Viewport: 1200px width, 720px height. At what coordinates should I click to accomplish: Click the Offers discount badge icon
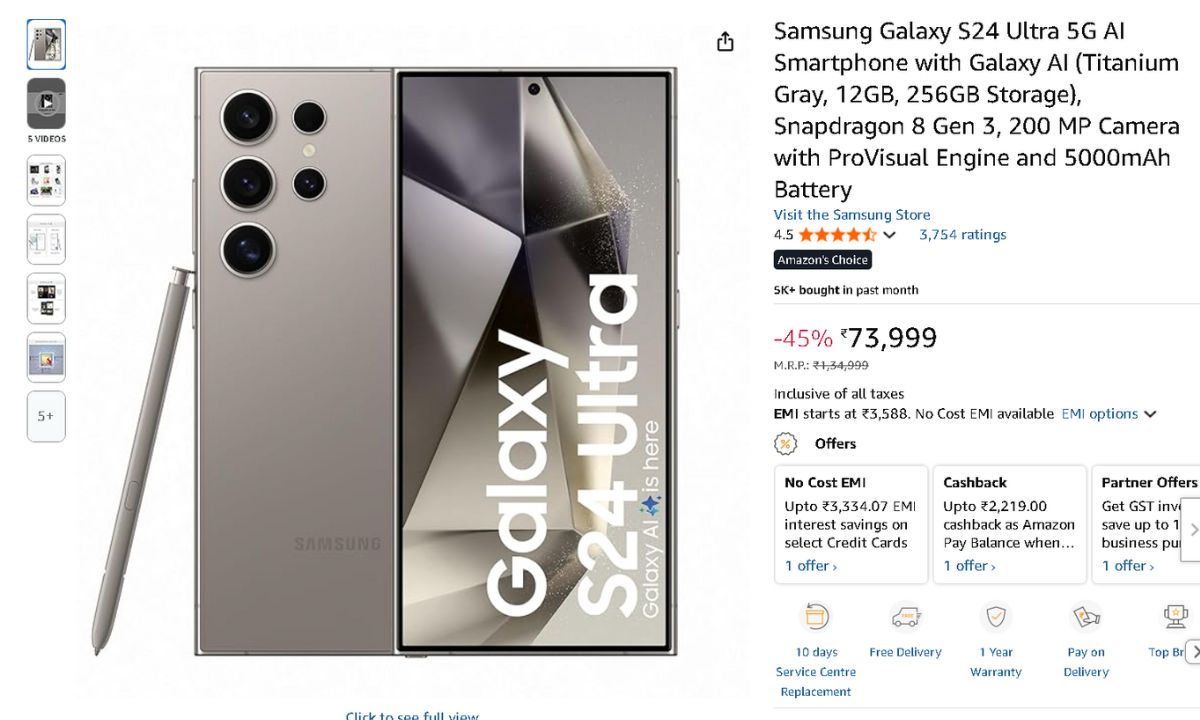[787, 444]
